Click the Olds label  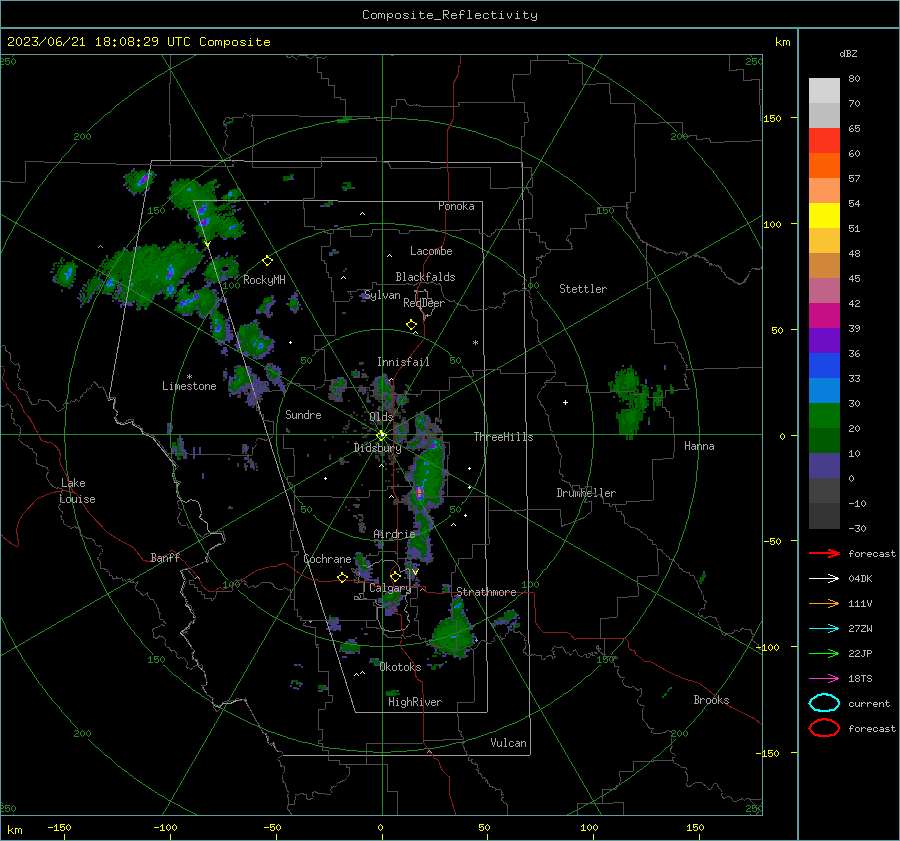coord(381,417)
